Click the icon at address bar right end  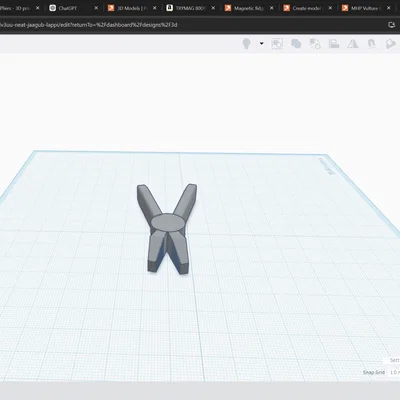[392, 25]
